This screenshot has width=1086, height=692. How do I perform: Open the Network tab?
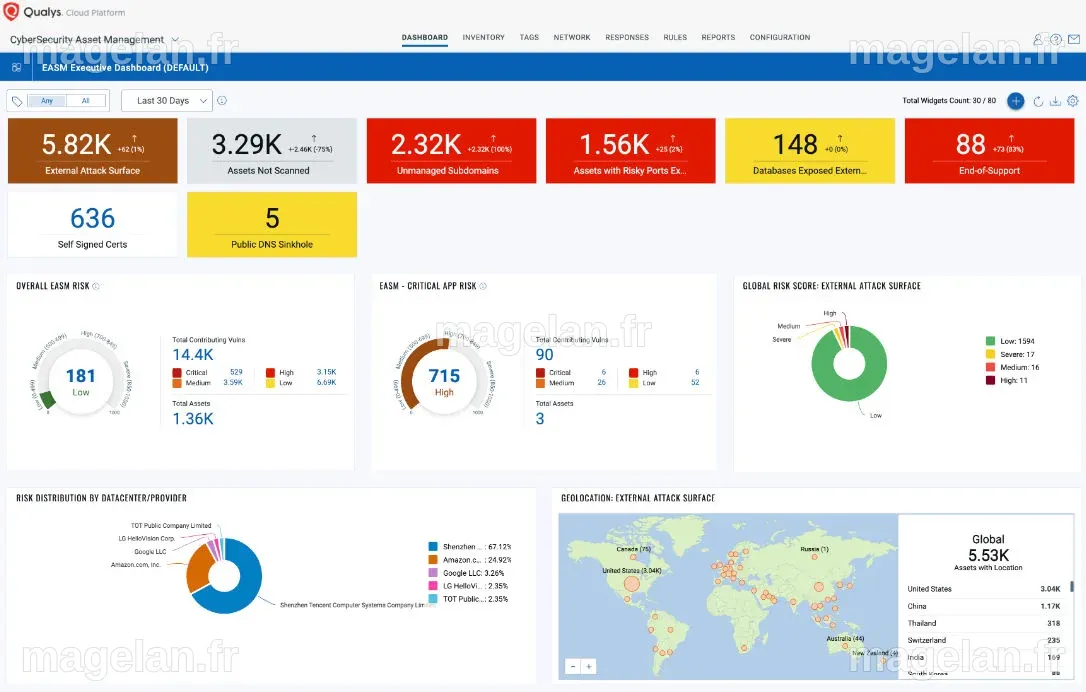pyautogui.click(x=571, y=37)
